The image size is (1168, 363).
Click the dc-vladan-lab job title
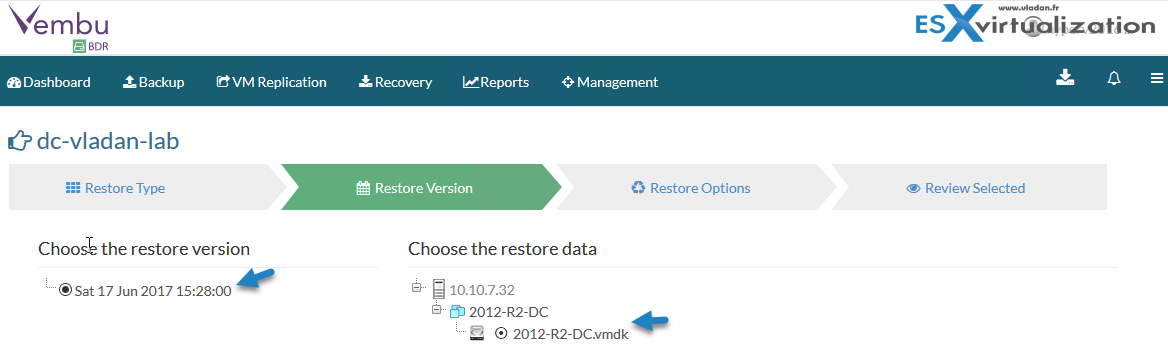tap(108, 141)
